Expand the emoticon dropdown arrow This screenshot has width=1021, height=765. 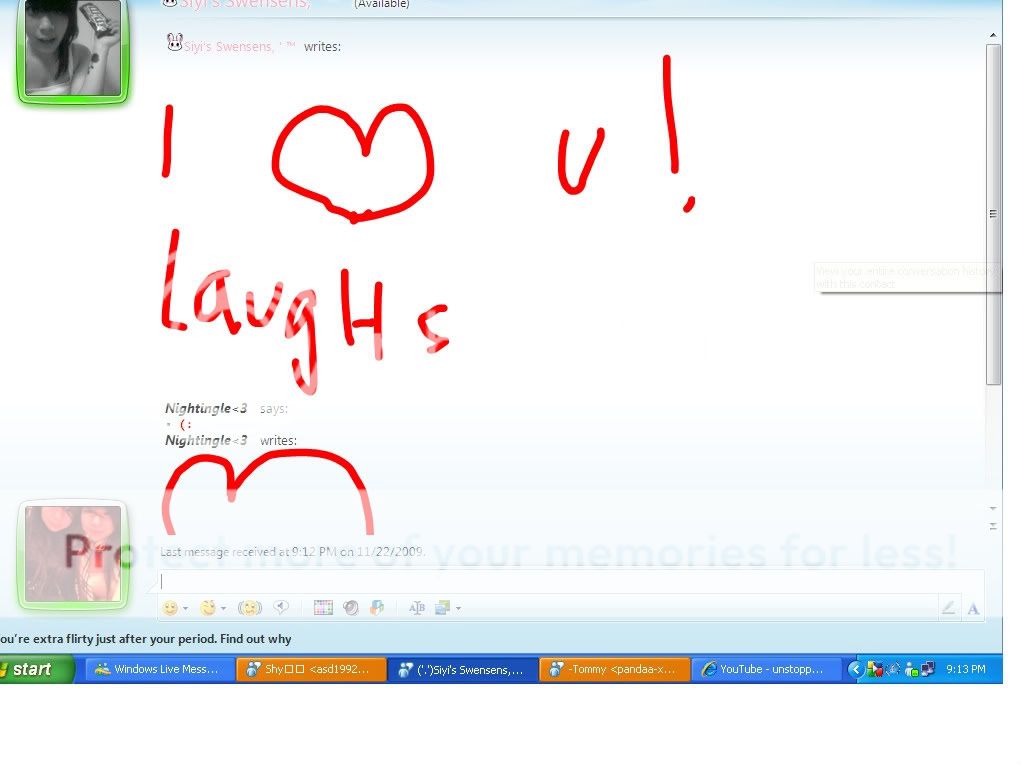[186, 609]
